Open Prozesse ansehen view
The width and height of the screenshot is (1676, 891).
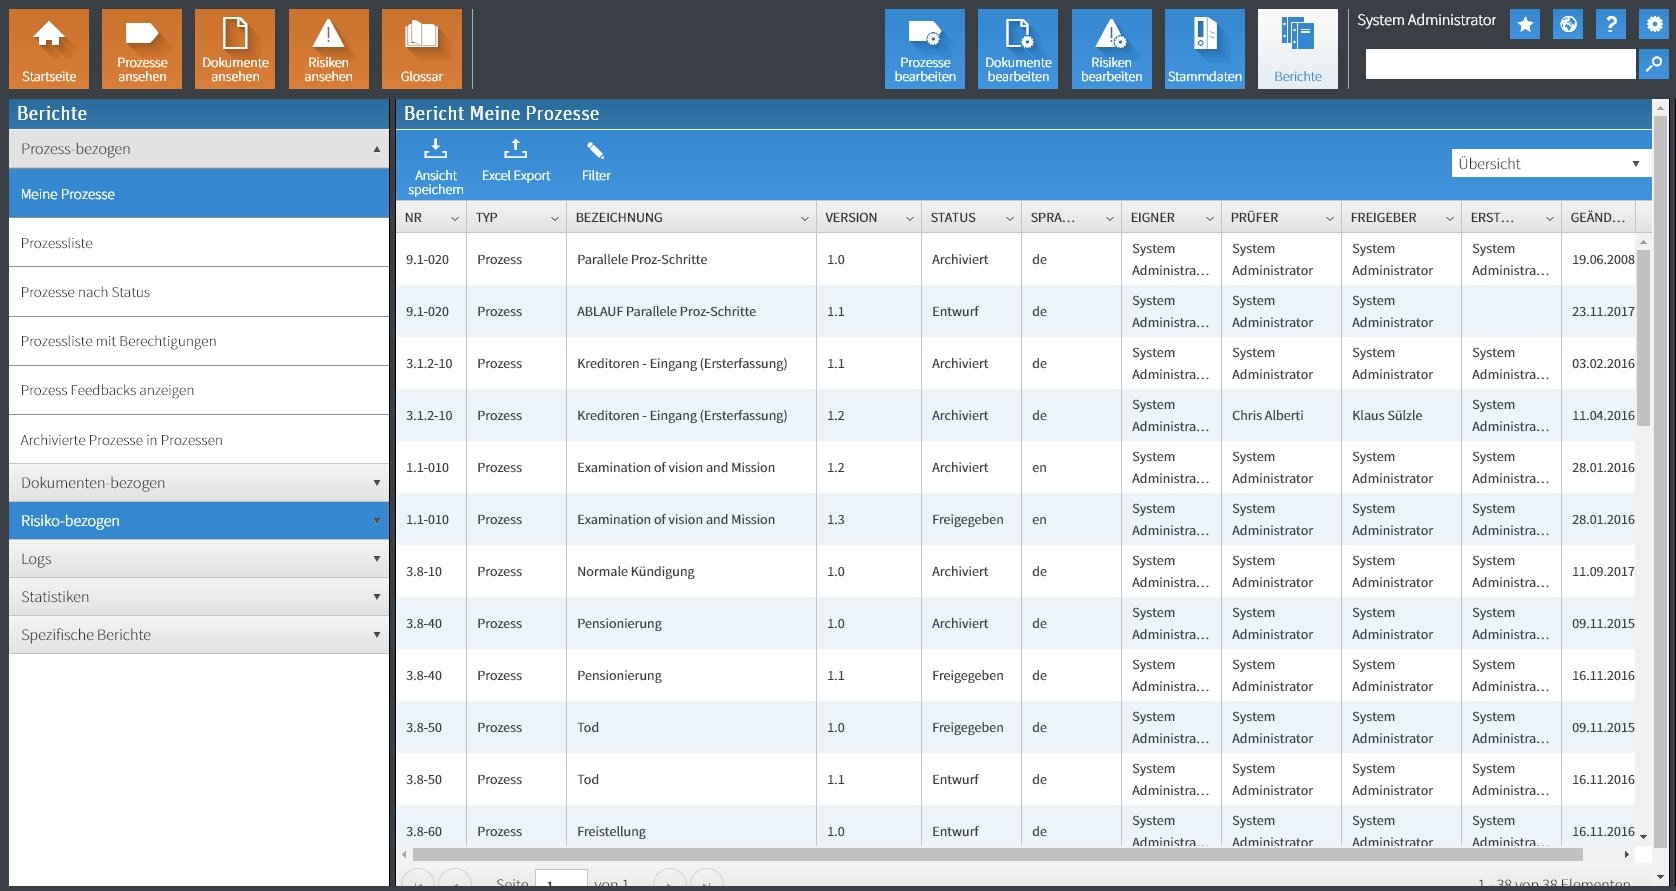[x=142, y=49]
